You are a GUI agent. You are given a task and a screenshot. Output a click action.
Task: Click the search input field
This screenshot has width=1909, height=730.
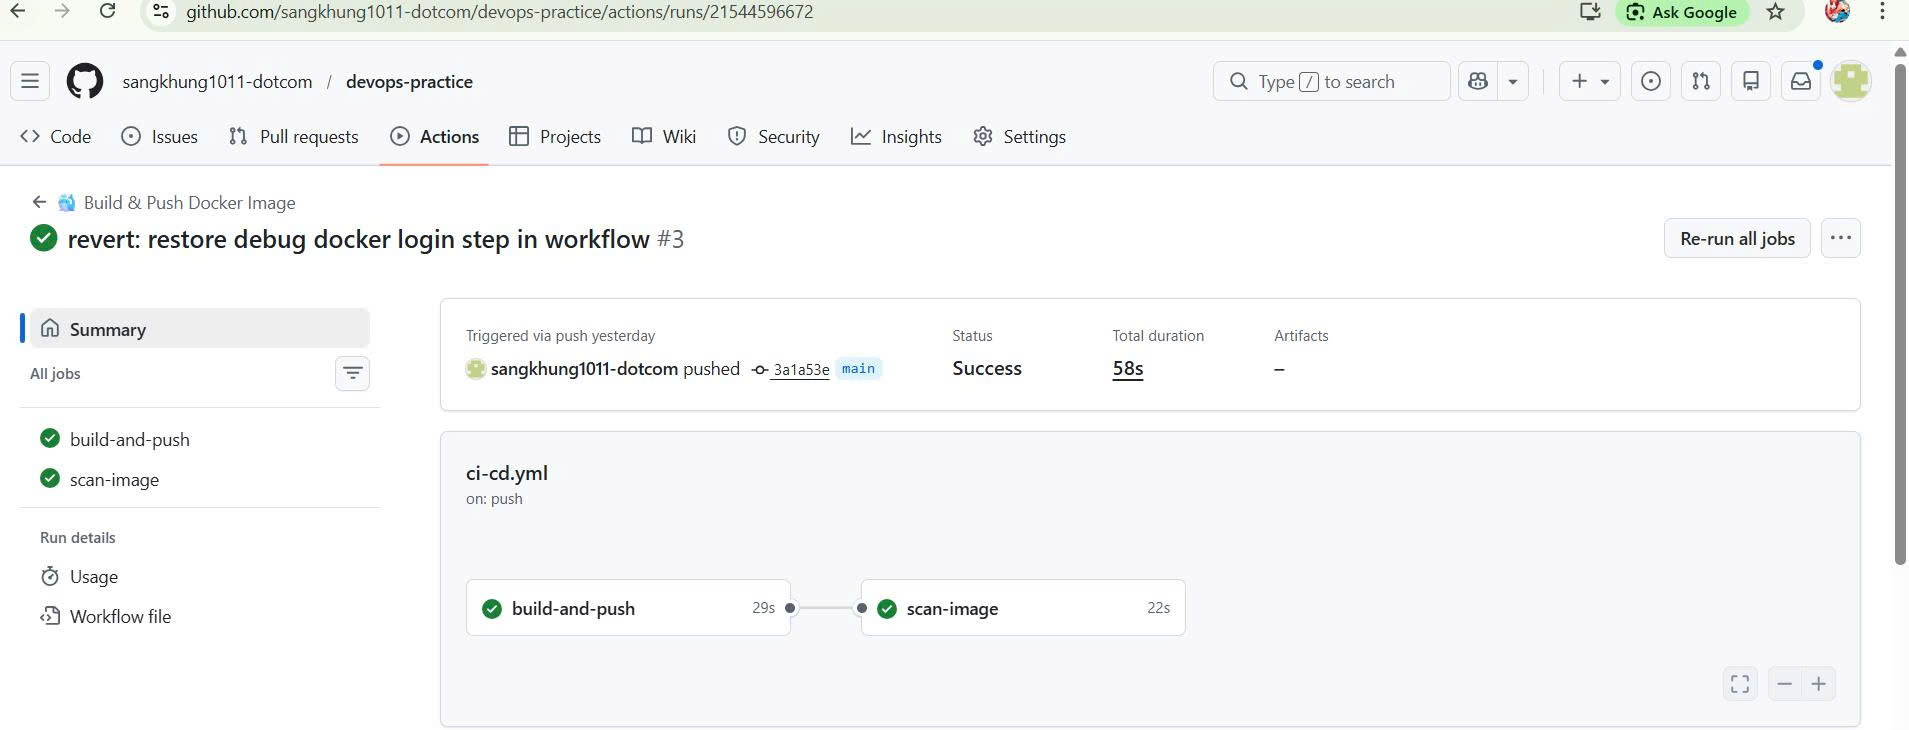(1330, 81)
